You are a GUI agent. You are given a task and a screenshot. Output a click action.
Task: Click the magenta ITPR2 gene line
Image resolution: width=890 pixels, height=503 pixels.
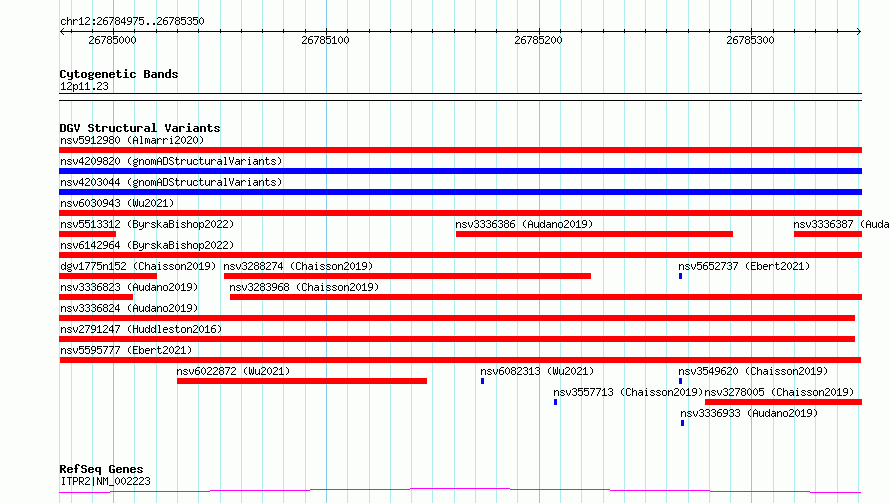click(460, 491)
